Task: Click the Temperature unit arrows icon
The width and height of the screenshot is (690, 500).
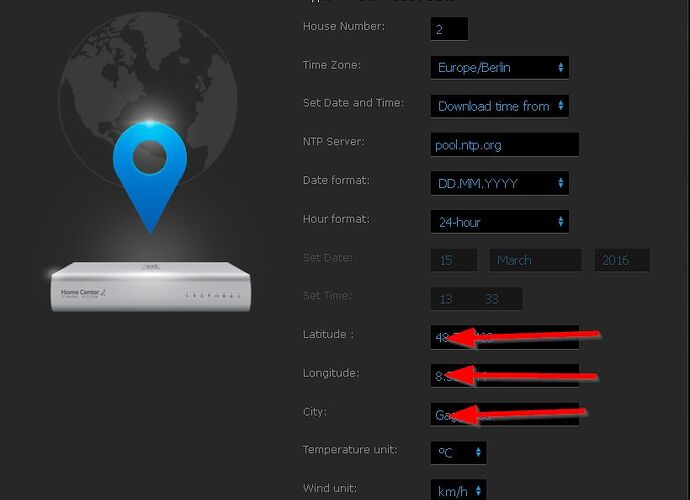Action: coord(478,452)
